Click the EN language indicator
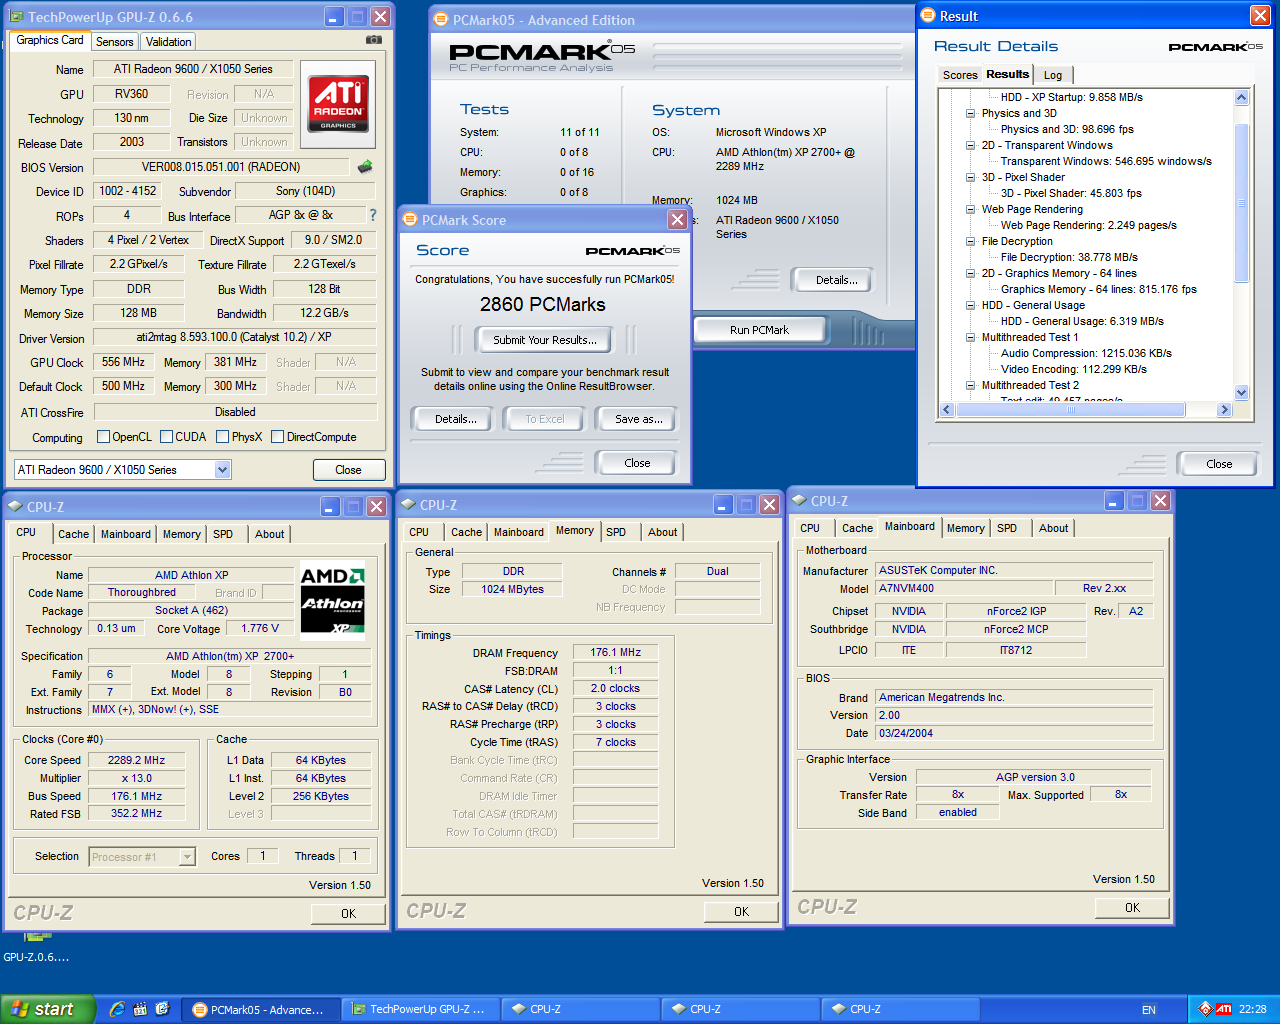 (1149, 1010)
